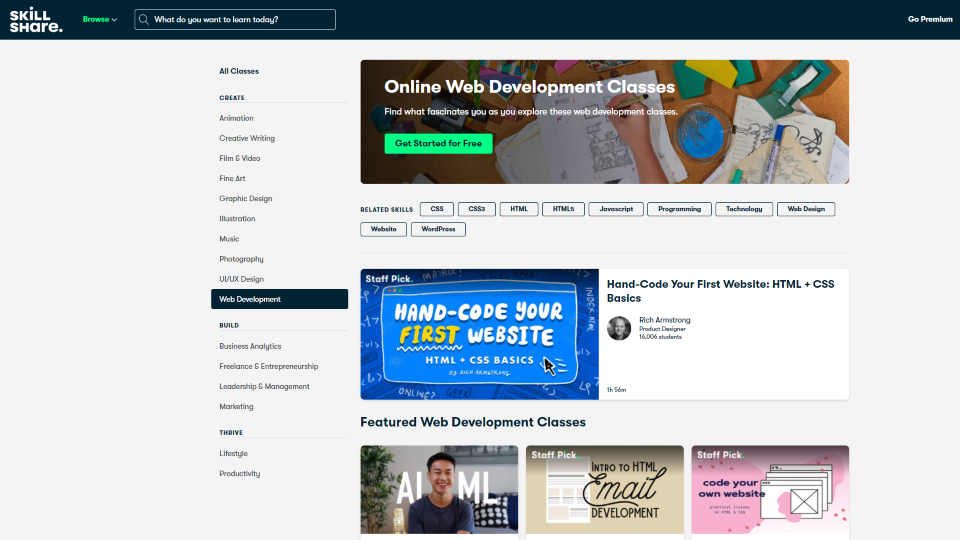Open Intro to HTML Email Development thumbnail
This screenshot has height=540, width=960.
tap(605, 490)
